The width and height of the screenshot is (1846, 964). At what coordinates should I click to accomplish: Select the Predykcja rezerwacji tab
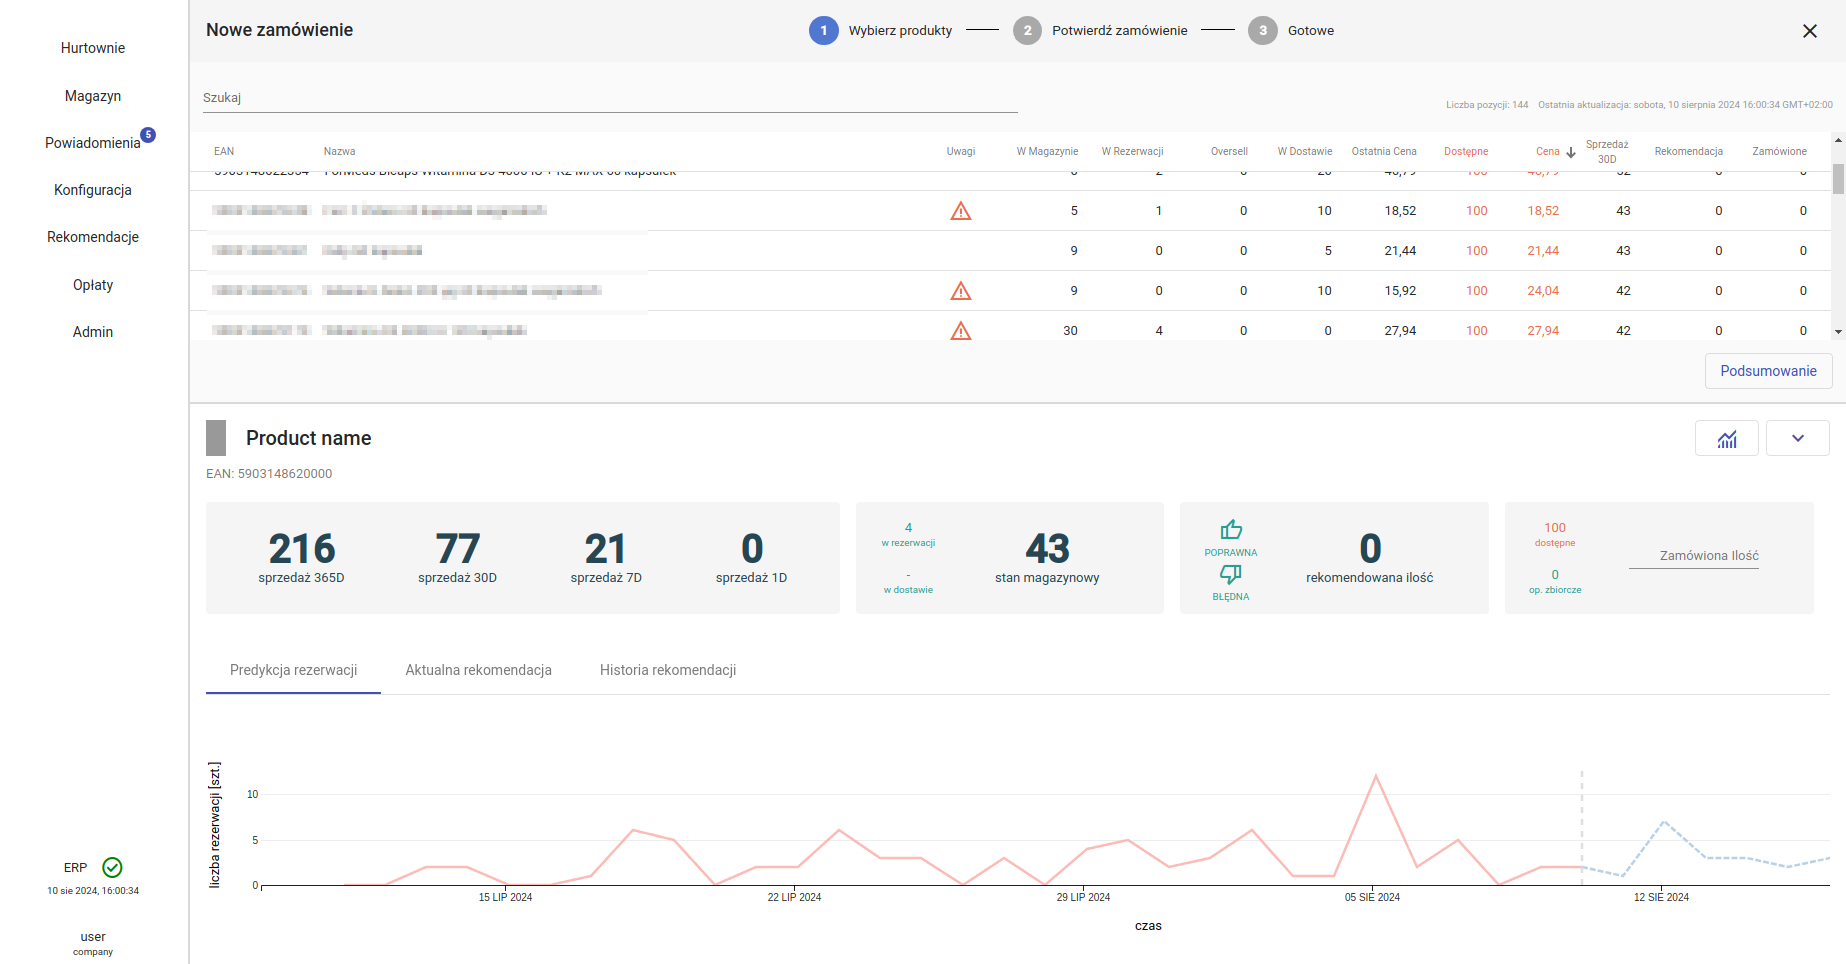point(292,670)
